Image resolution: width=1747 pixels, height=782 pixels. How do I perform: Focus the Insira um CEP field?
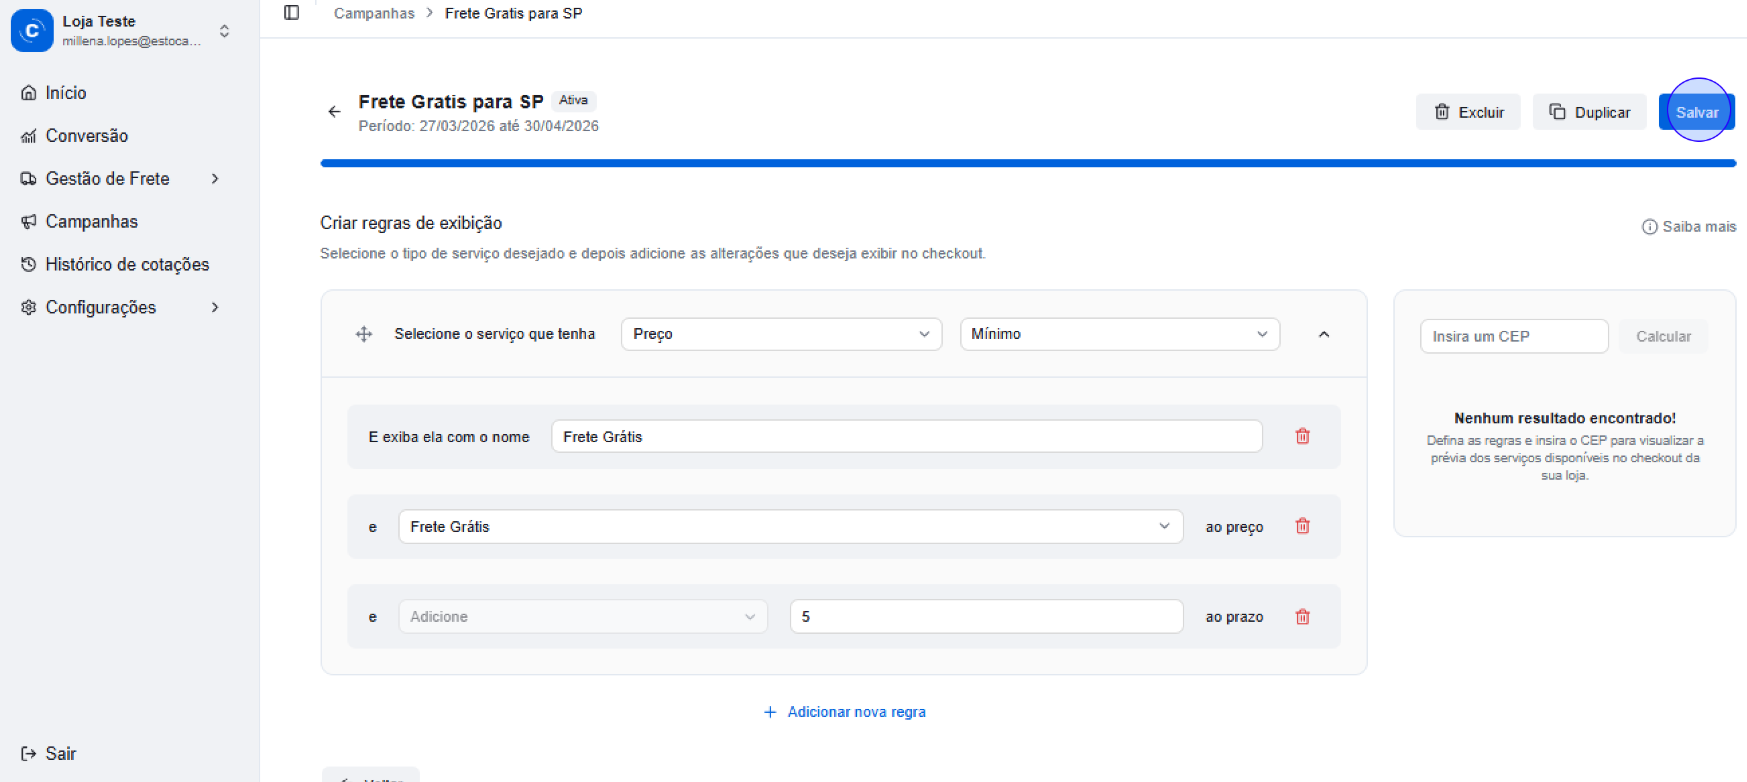[x=1513, y=337]
